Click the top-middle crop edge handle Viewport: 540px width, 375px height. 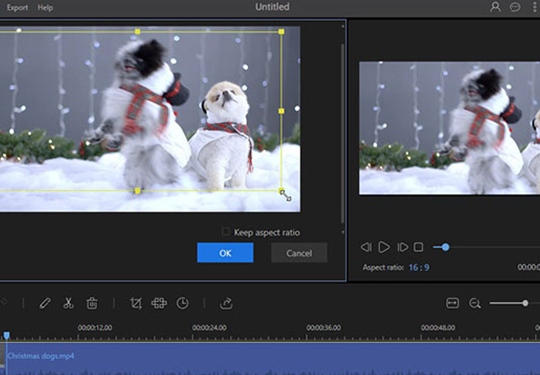[x=137, y=32]
